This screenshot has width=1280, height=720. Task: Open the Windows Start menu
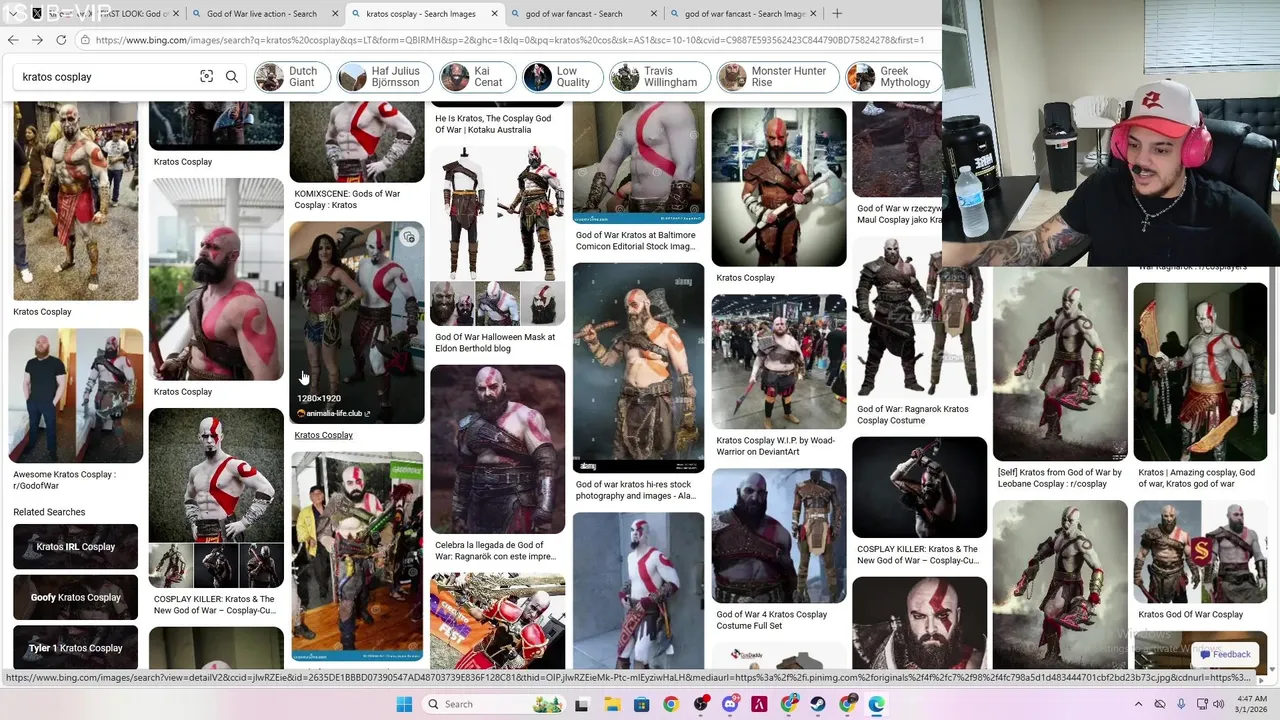tap(404, 704)
